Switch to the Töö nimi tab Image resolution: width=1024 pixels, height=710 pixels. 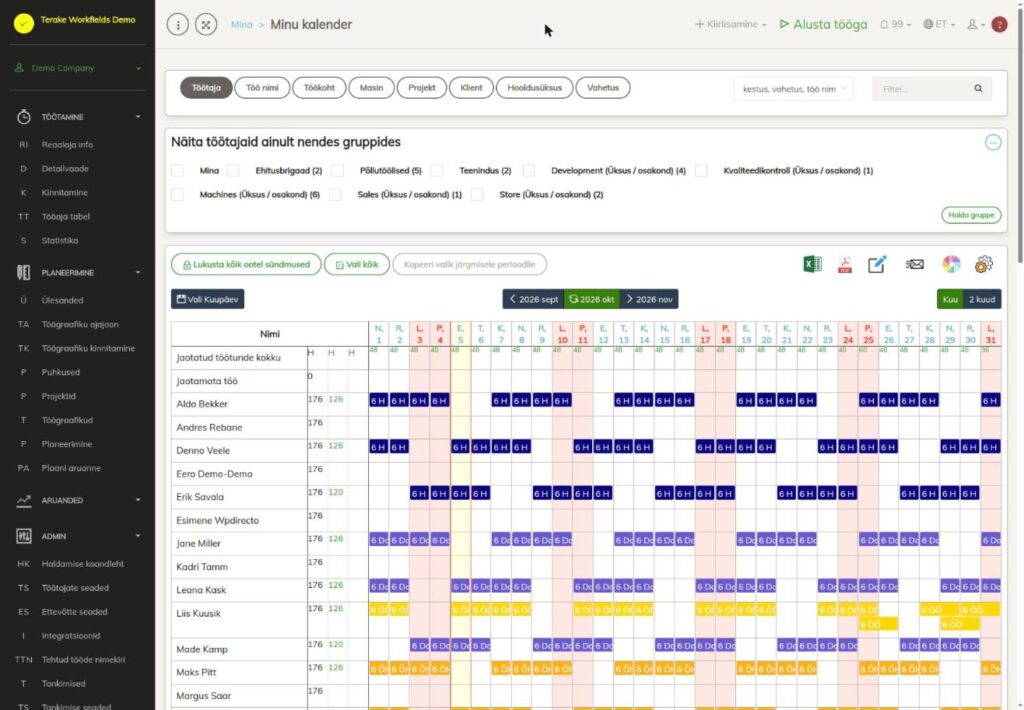tap(262, 88)
